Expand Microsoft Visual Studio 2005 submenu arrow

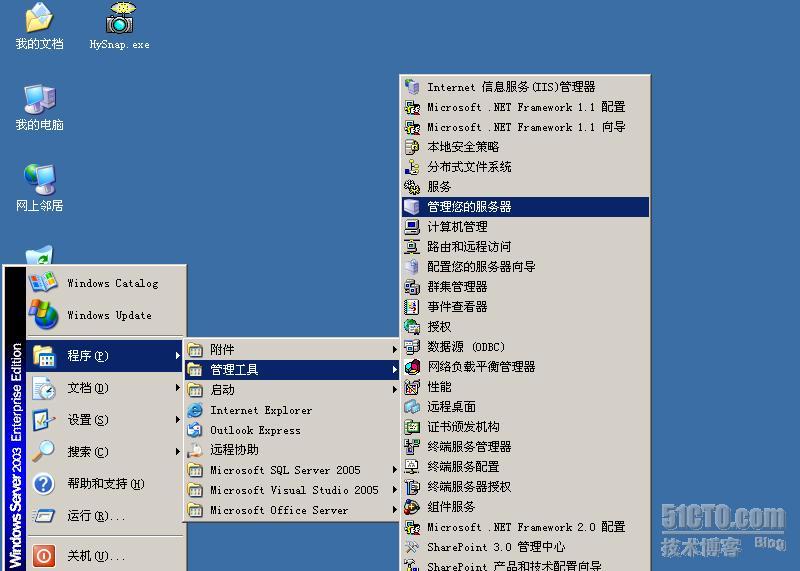point(394,490)
